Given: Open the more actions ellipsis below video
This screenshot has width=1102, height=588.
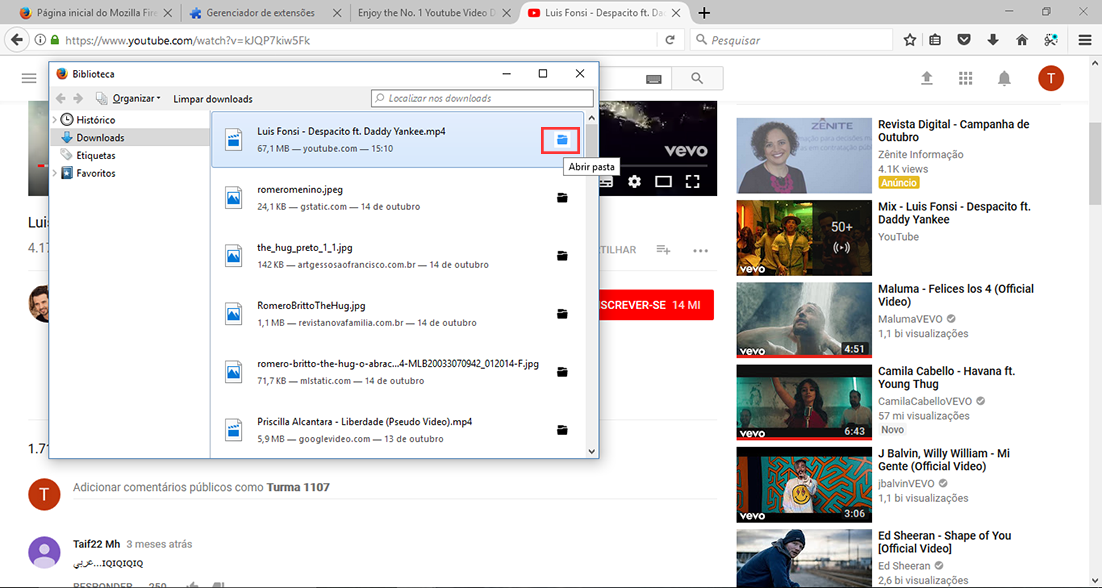Looking at the screenshot, I should (700, 250).
